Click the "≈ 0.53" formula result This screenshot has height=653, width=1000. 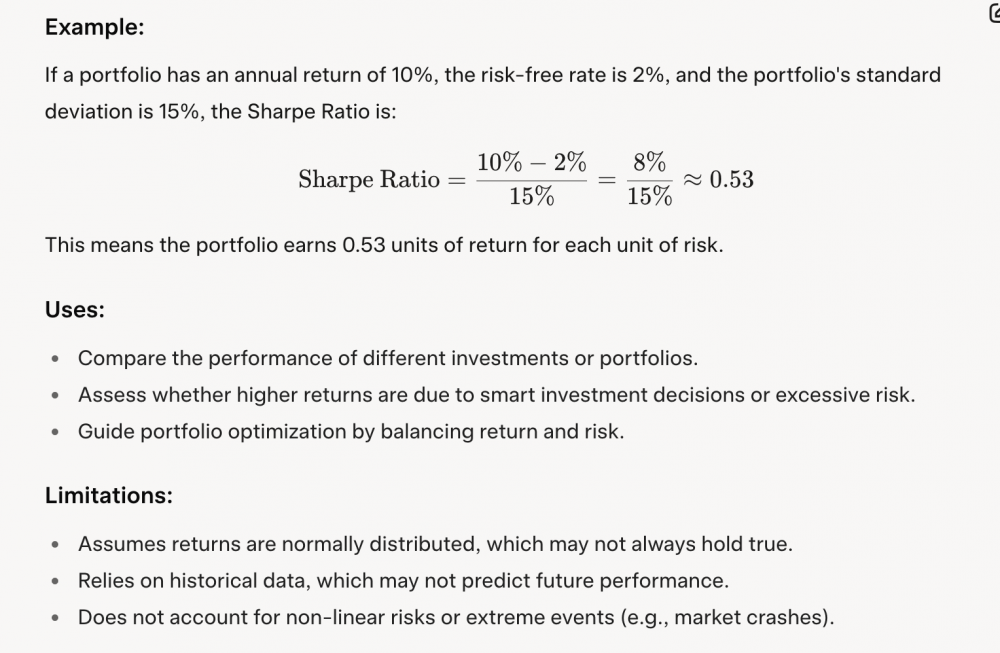pos(718,180)
